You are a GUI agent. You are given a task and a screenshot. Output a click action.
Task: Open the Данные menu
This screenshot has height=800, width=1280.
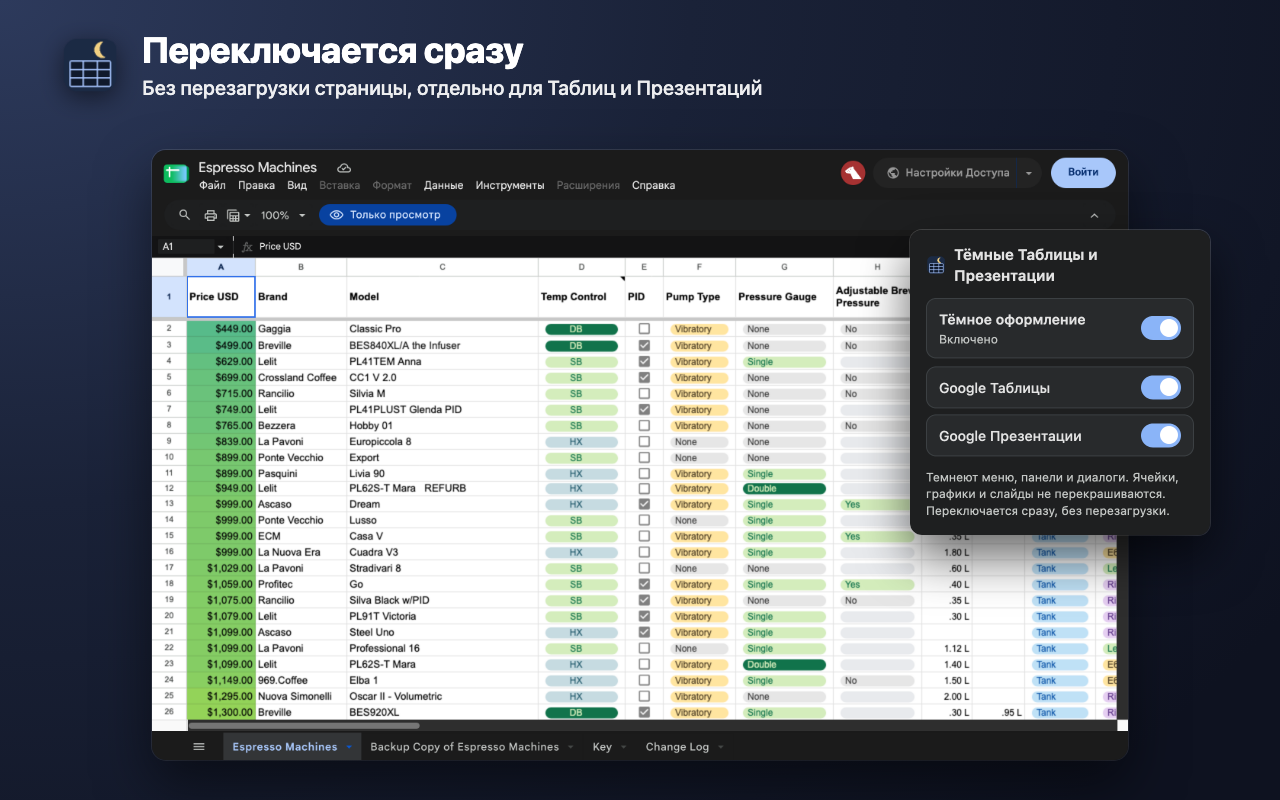point(443,185)
